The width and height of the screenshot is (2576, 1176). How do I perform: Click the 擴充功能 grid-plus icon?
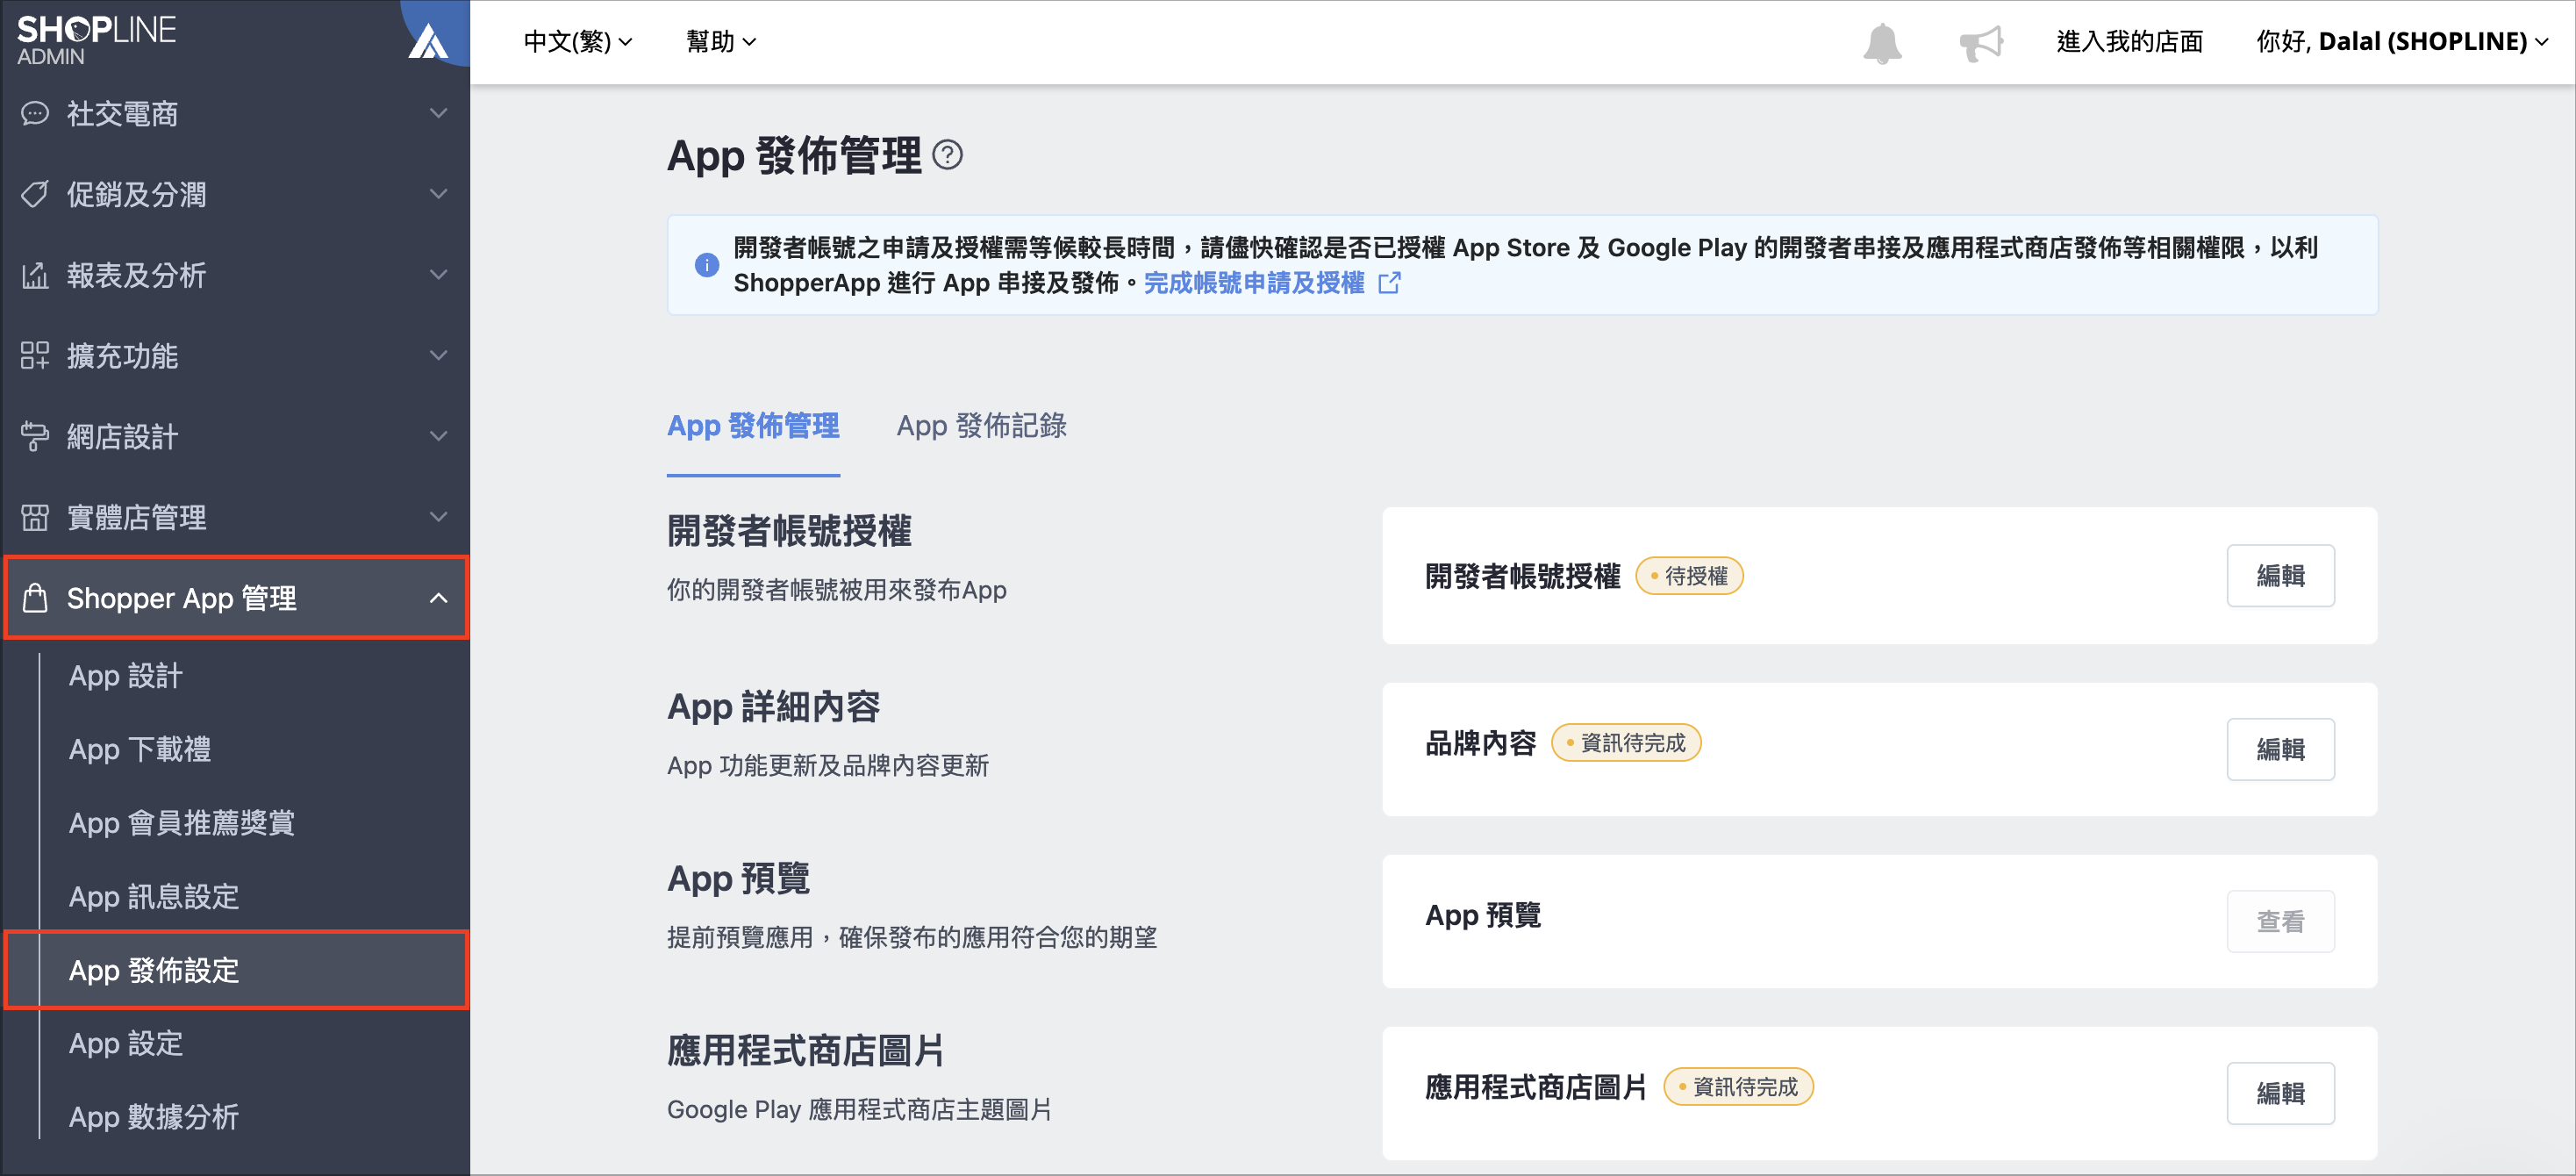pyautogui.click(x=35, y=355)
